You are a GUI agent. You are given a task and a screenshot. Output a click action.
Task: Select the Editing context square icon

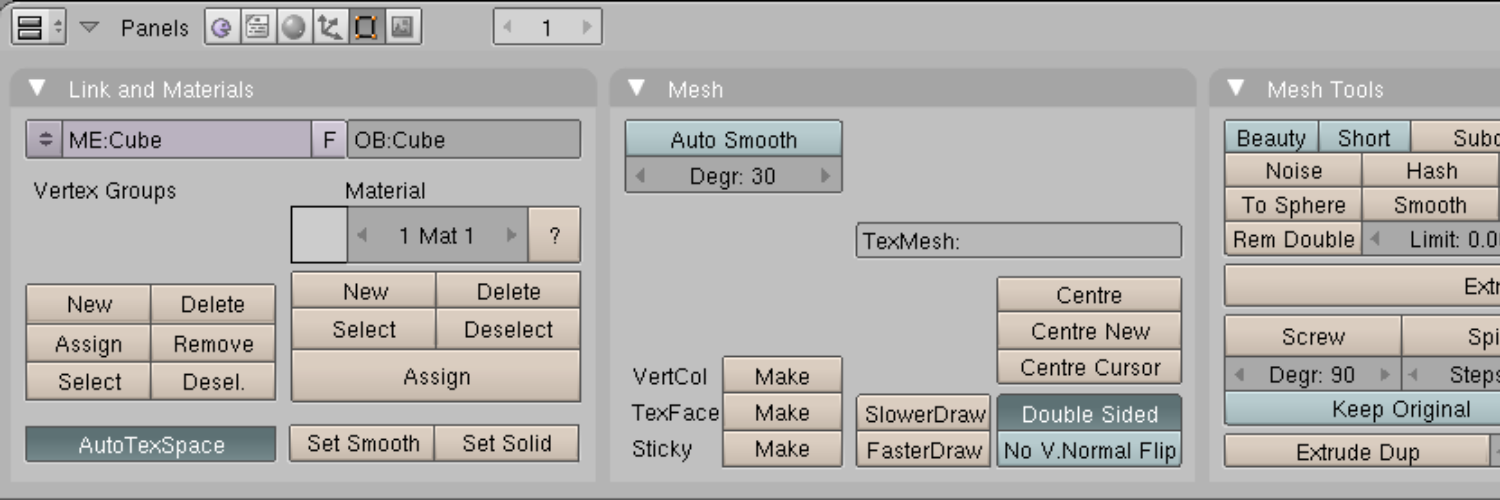click(x=365, y=27)
